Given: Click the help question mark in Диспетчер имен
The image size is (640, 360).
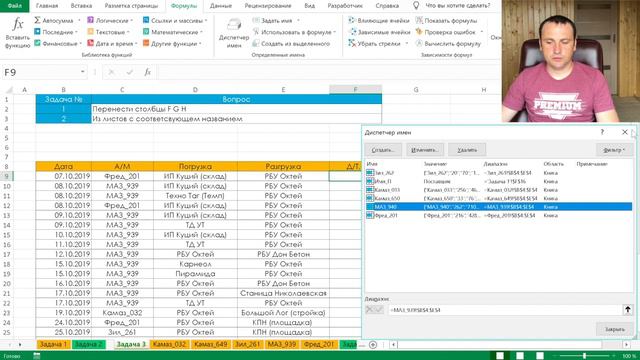Looking at the screenshot, I should pos(602,132).
